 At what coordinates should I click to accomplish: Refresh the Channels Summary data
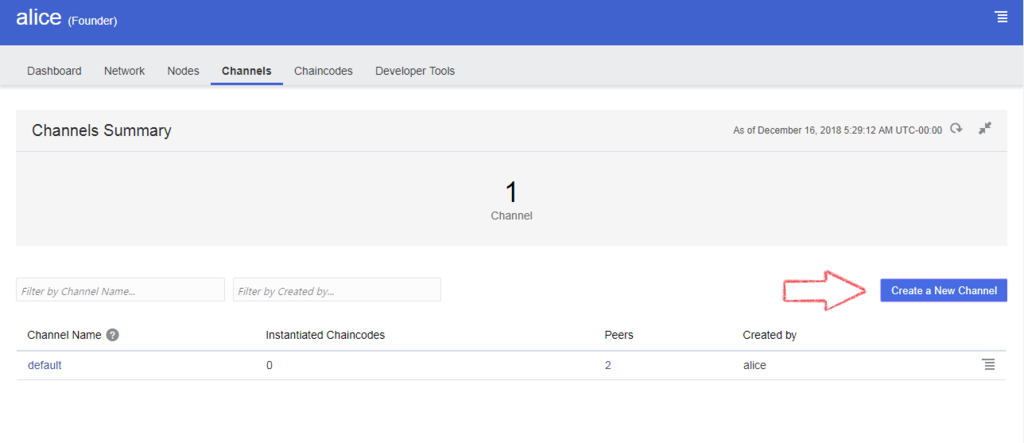click(x=956, y=129)
